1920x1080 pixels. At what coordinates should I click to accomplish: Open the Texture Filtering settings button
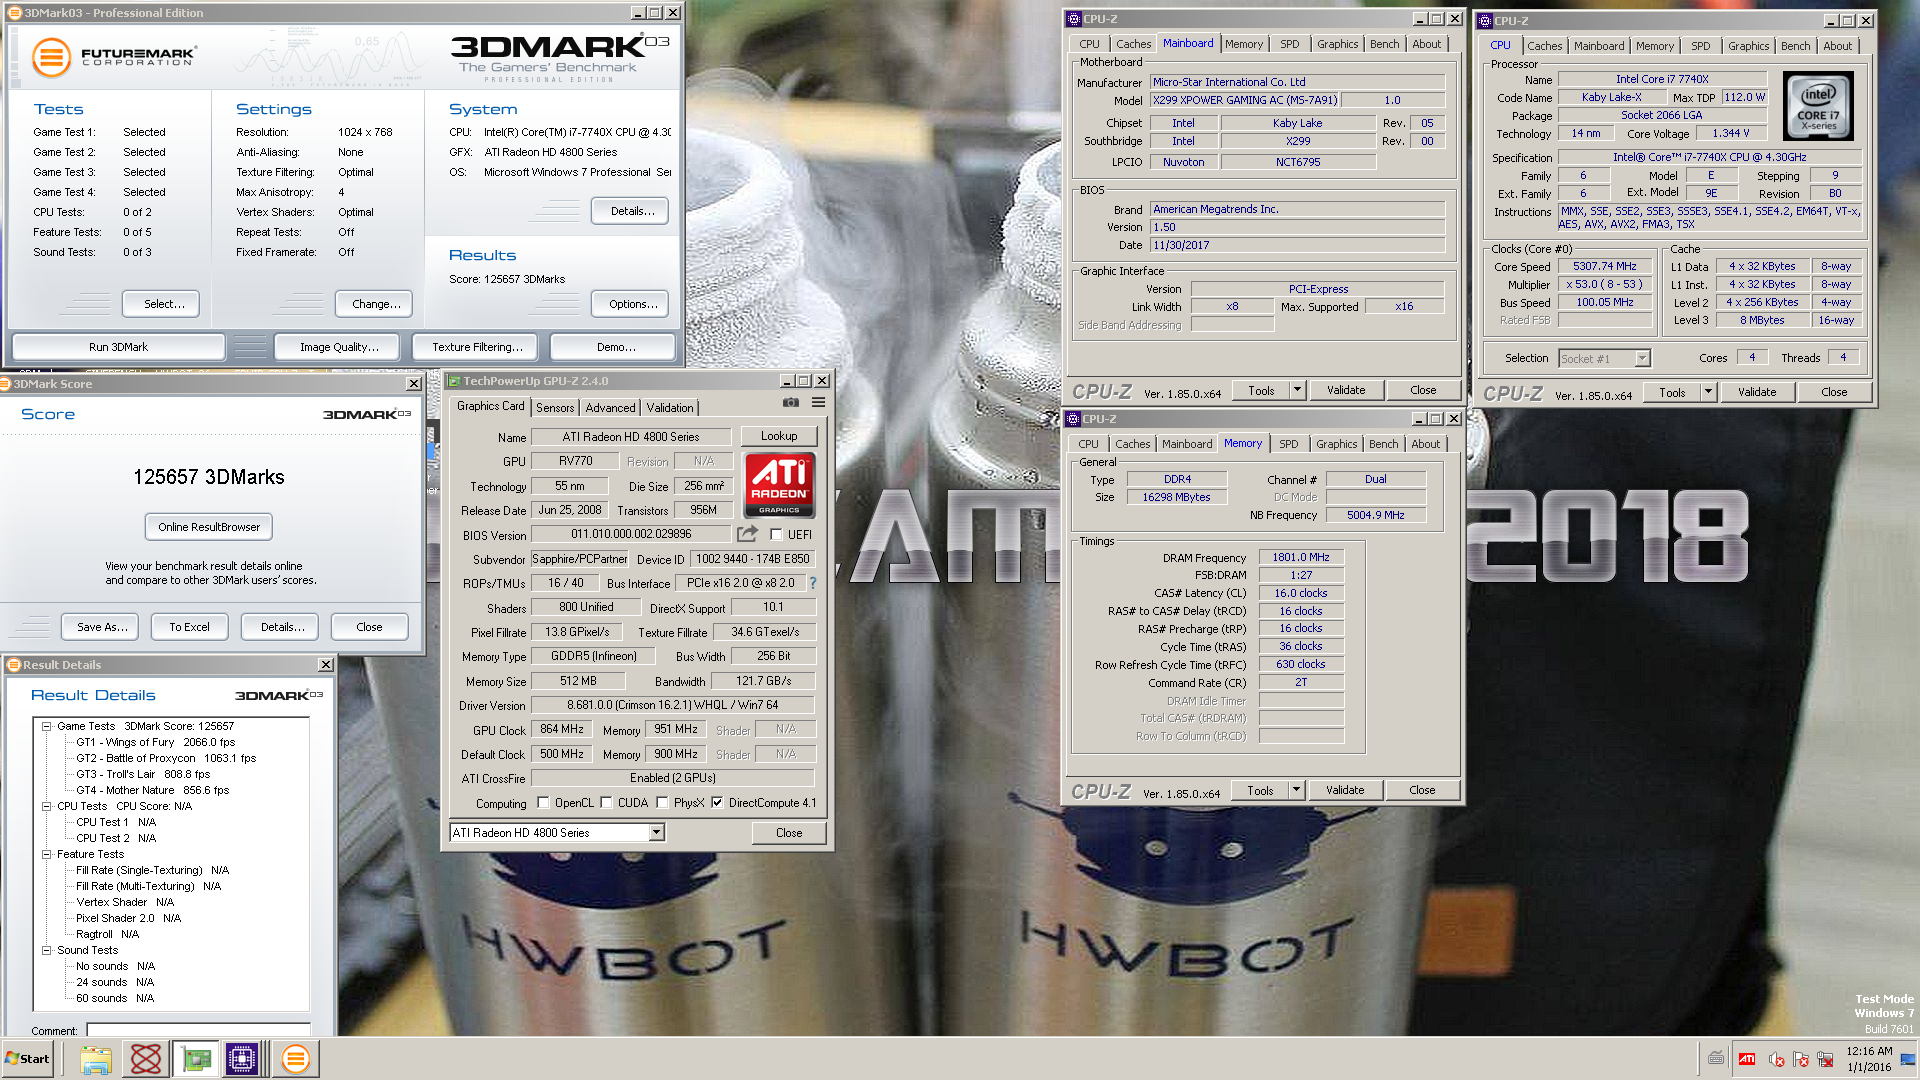click(477, 347)
